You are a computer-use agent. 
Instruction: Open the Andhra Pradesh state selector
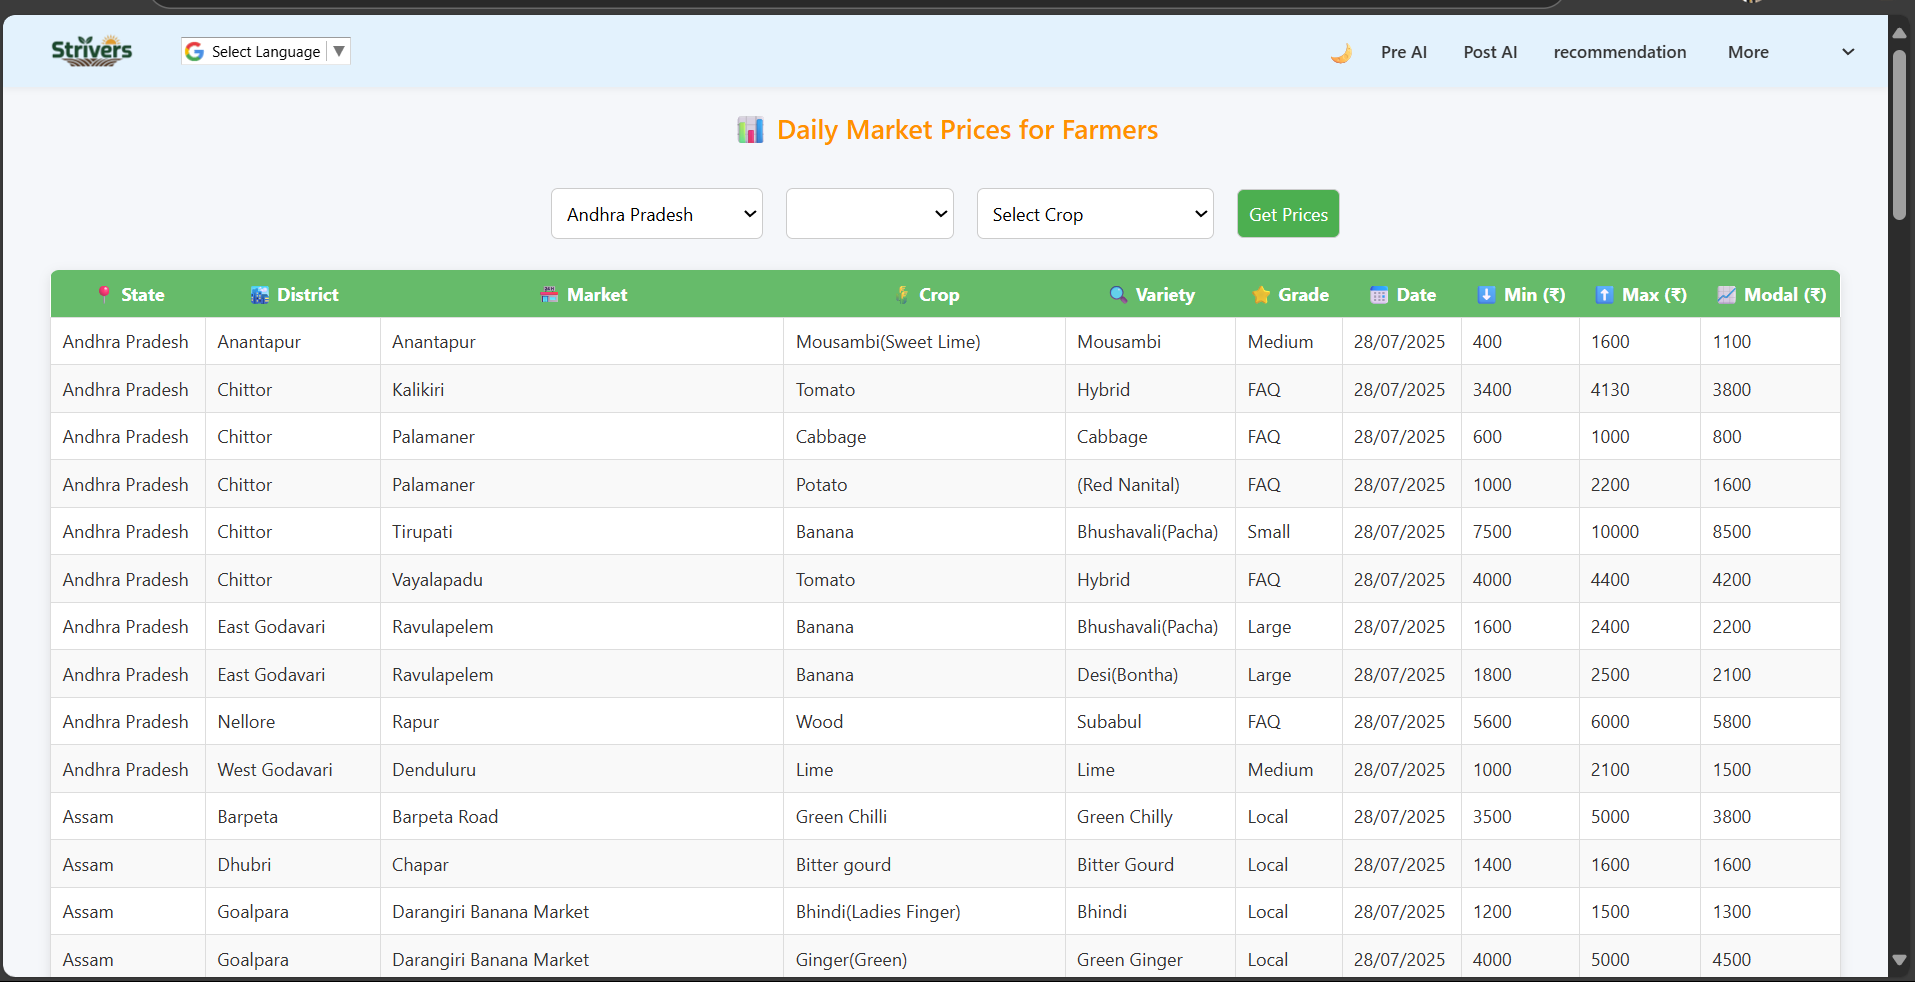(x=656, y=213)
